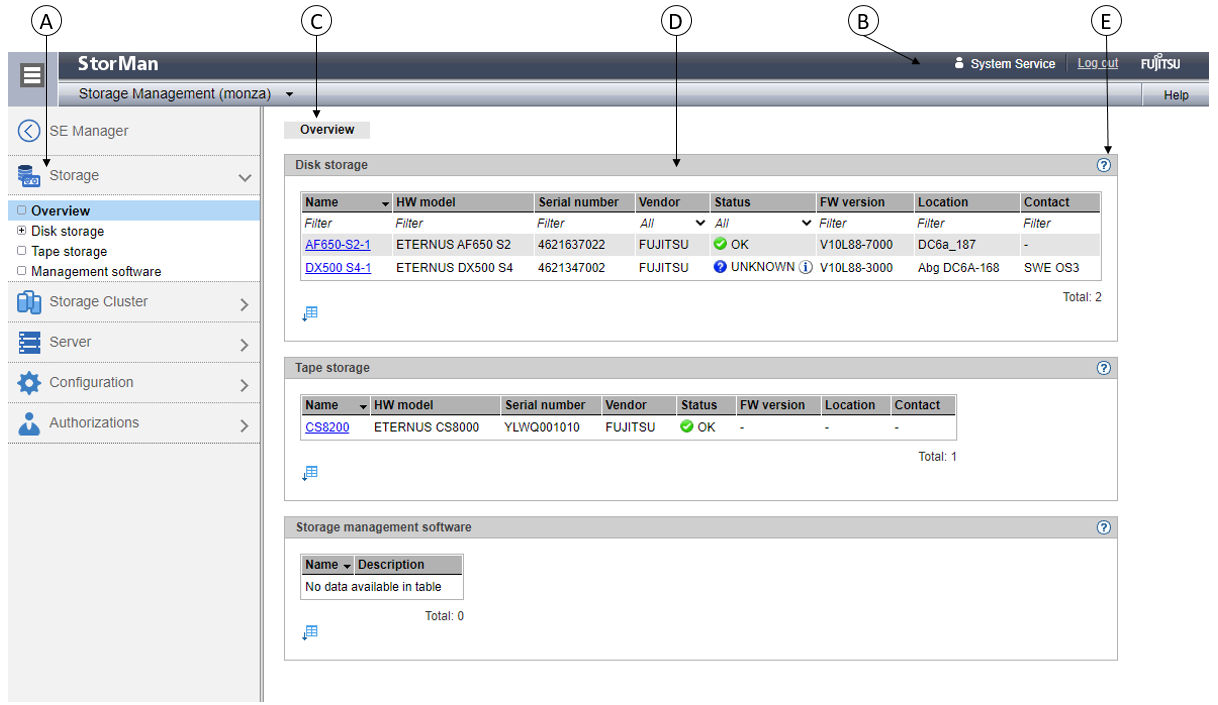Open help for Tape storage panel
This screenshot has width=1218, height=705.
tap(1104, 368)
